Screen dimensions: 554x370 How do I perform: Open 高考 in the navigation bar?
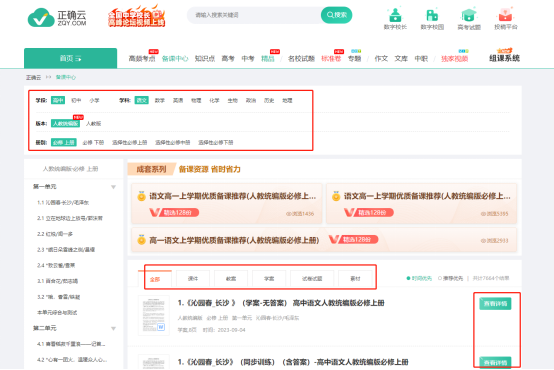click(228, 59)
